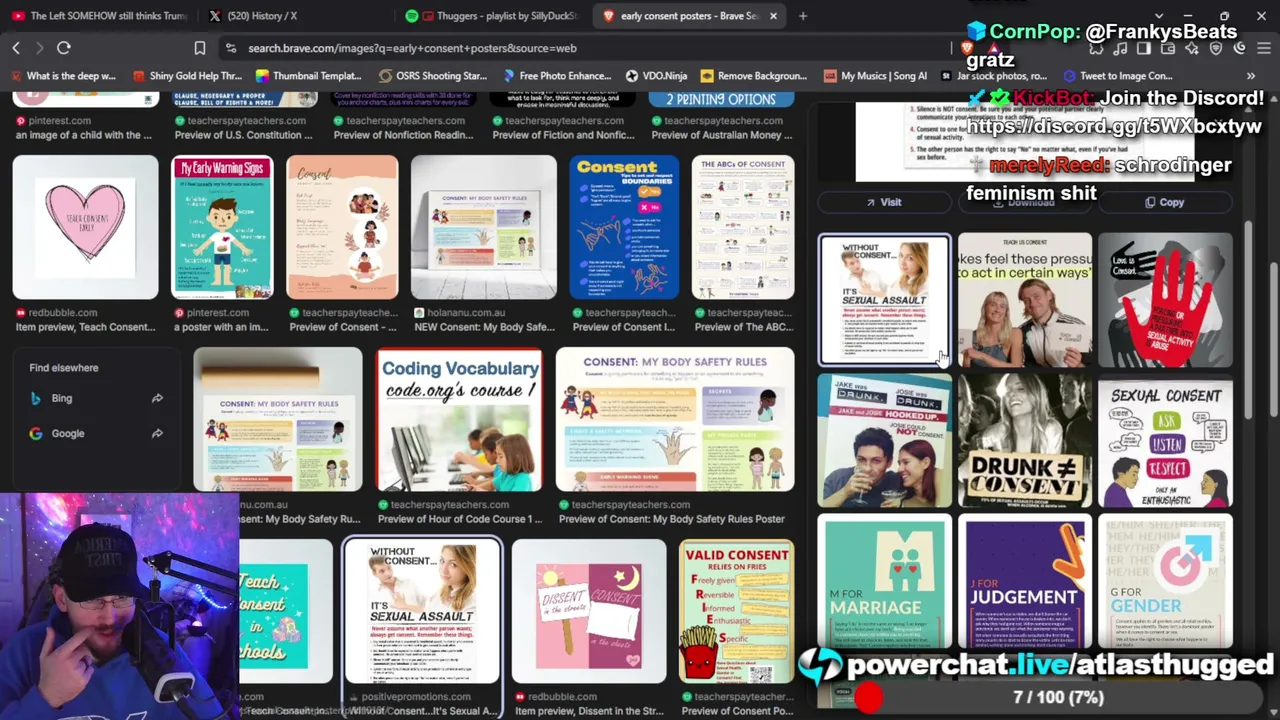Select the 'Drunk ≠ Consent' related image
This screenshot has width=1280, height=720.
click(1025, 440)
